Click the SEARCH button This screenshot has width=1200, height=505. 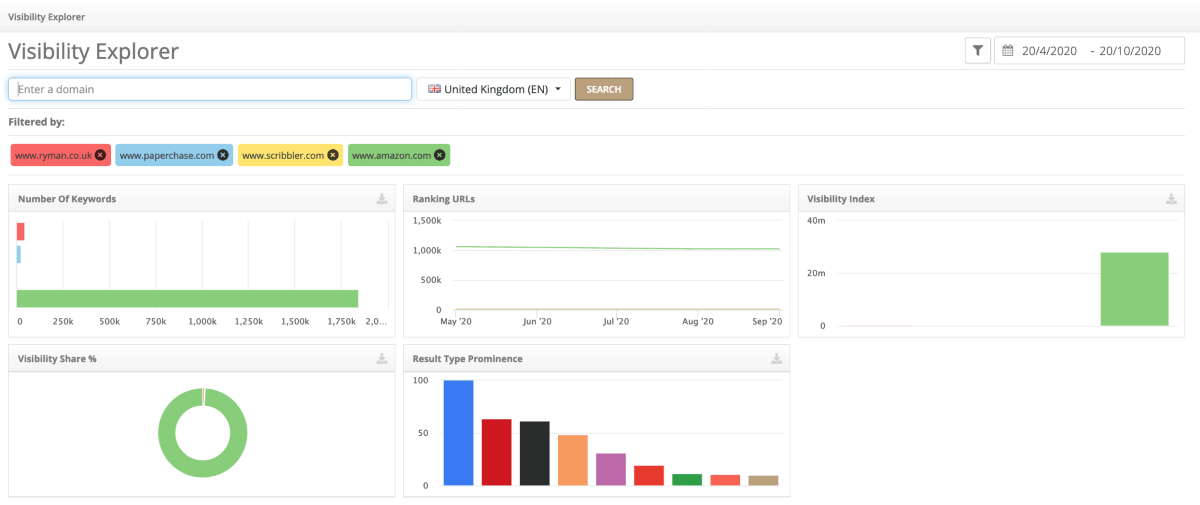pyautogui.click(x=604, y=89)
